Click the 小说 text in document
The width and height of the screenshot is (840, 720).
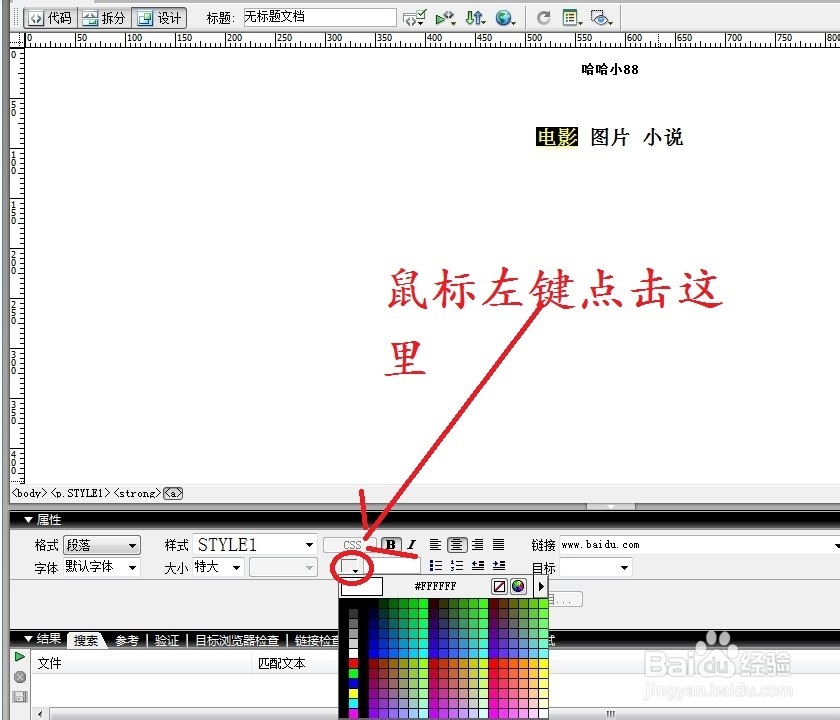(663, 137)
